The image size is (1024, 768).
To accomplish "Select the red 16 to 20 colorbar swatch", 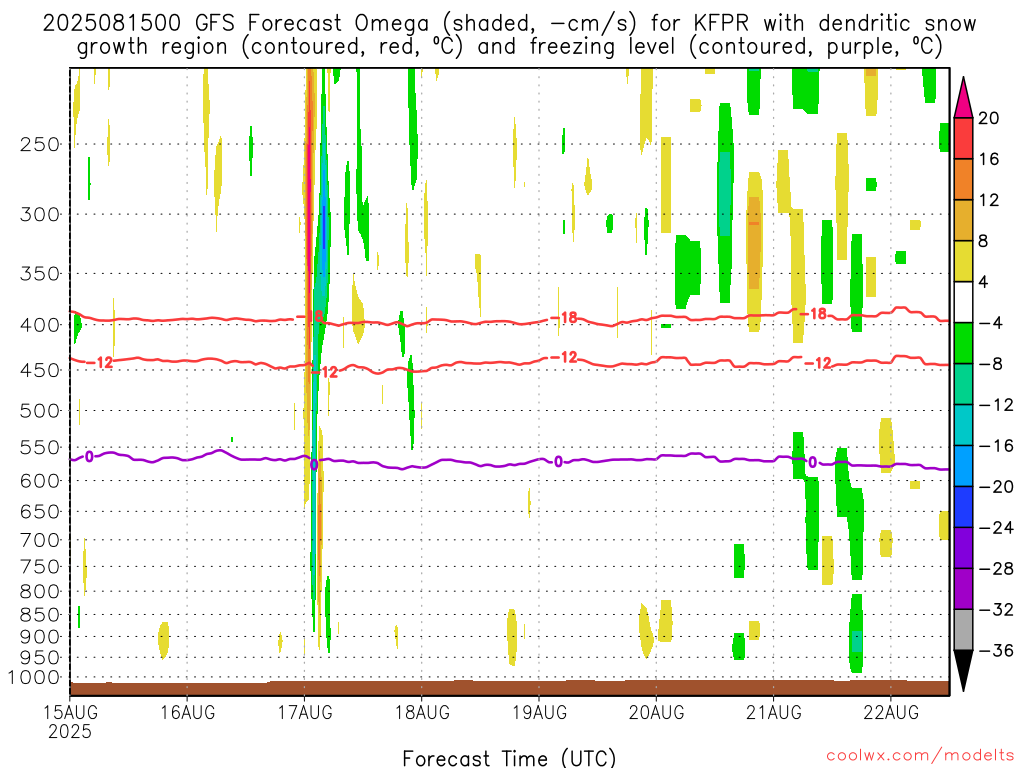I will (963, 138).
